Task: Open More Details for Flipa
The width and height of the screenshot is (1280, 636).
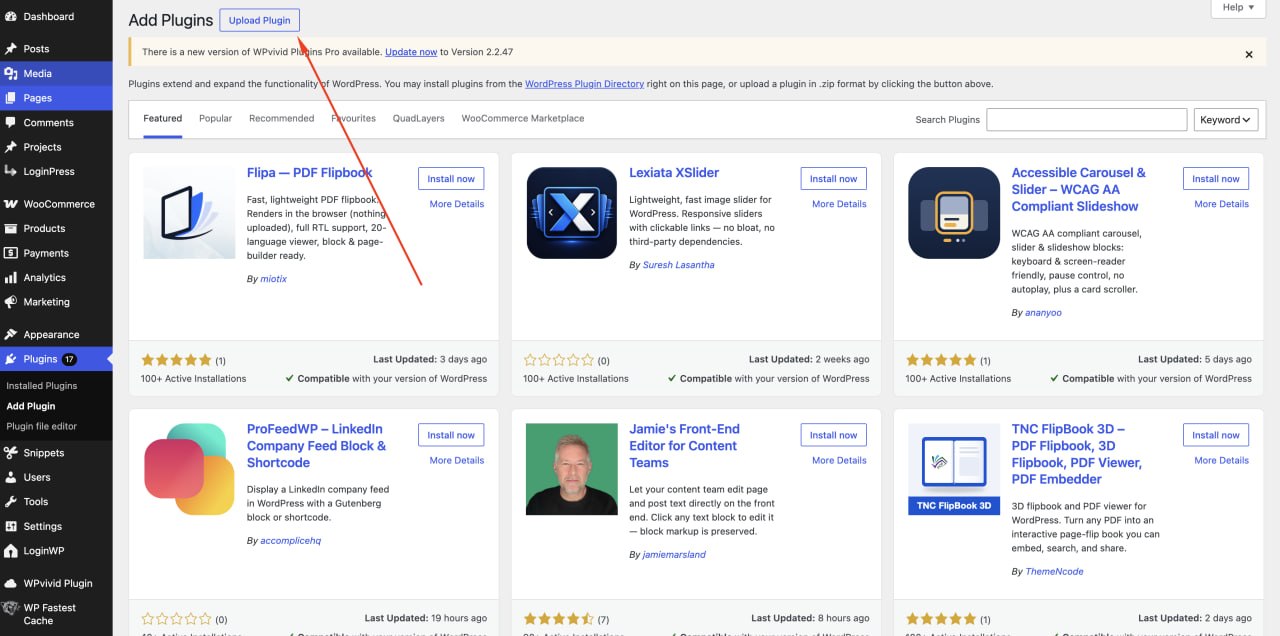Action: (457, 204)
